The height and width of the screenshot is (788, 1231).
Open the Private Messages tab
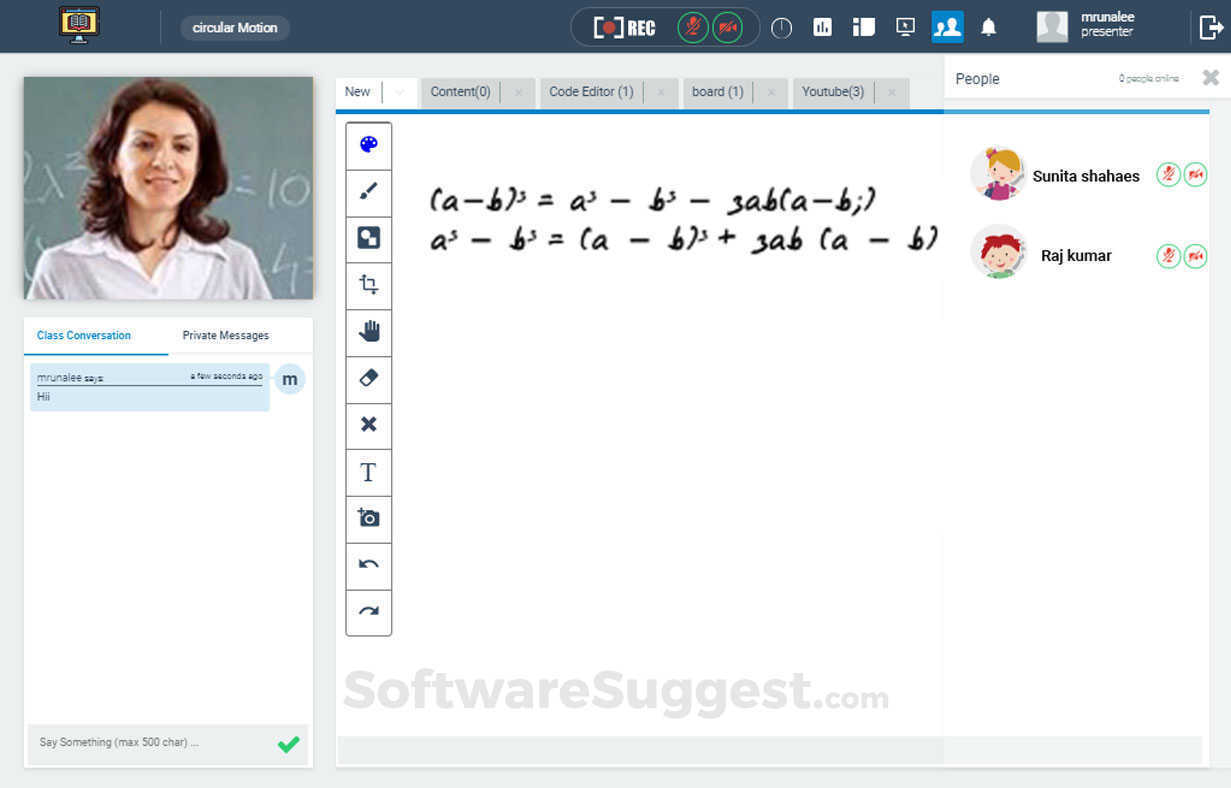point(224,335)
